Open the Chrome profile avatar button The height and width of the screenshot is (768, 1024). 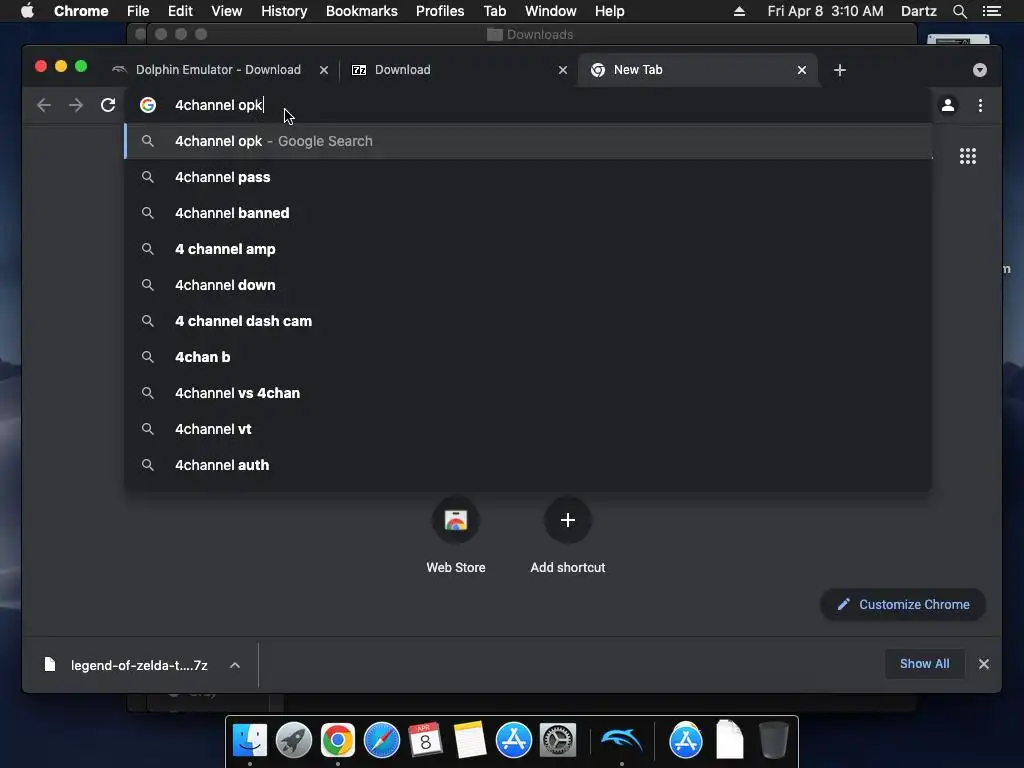coord(948,105)
